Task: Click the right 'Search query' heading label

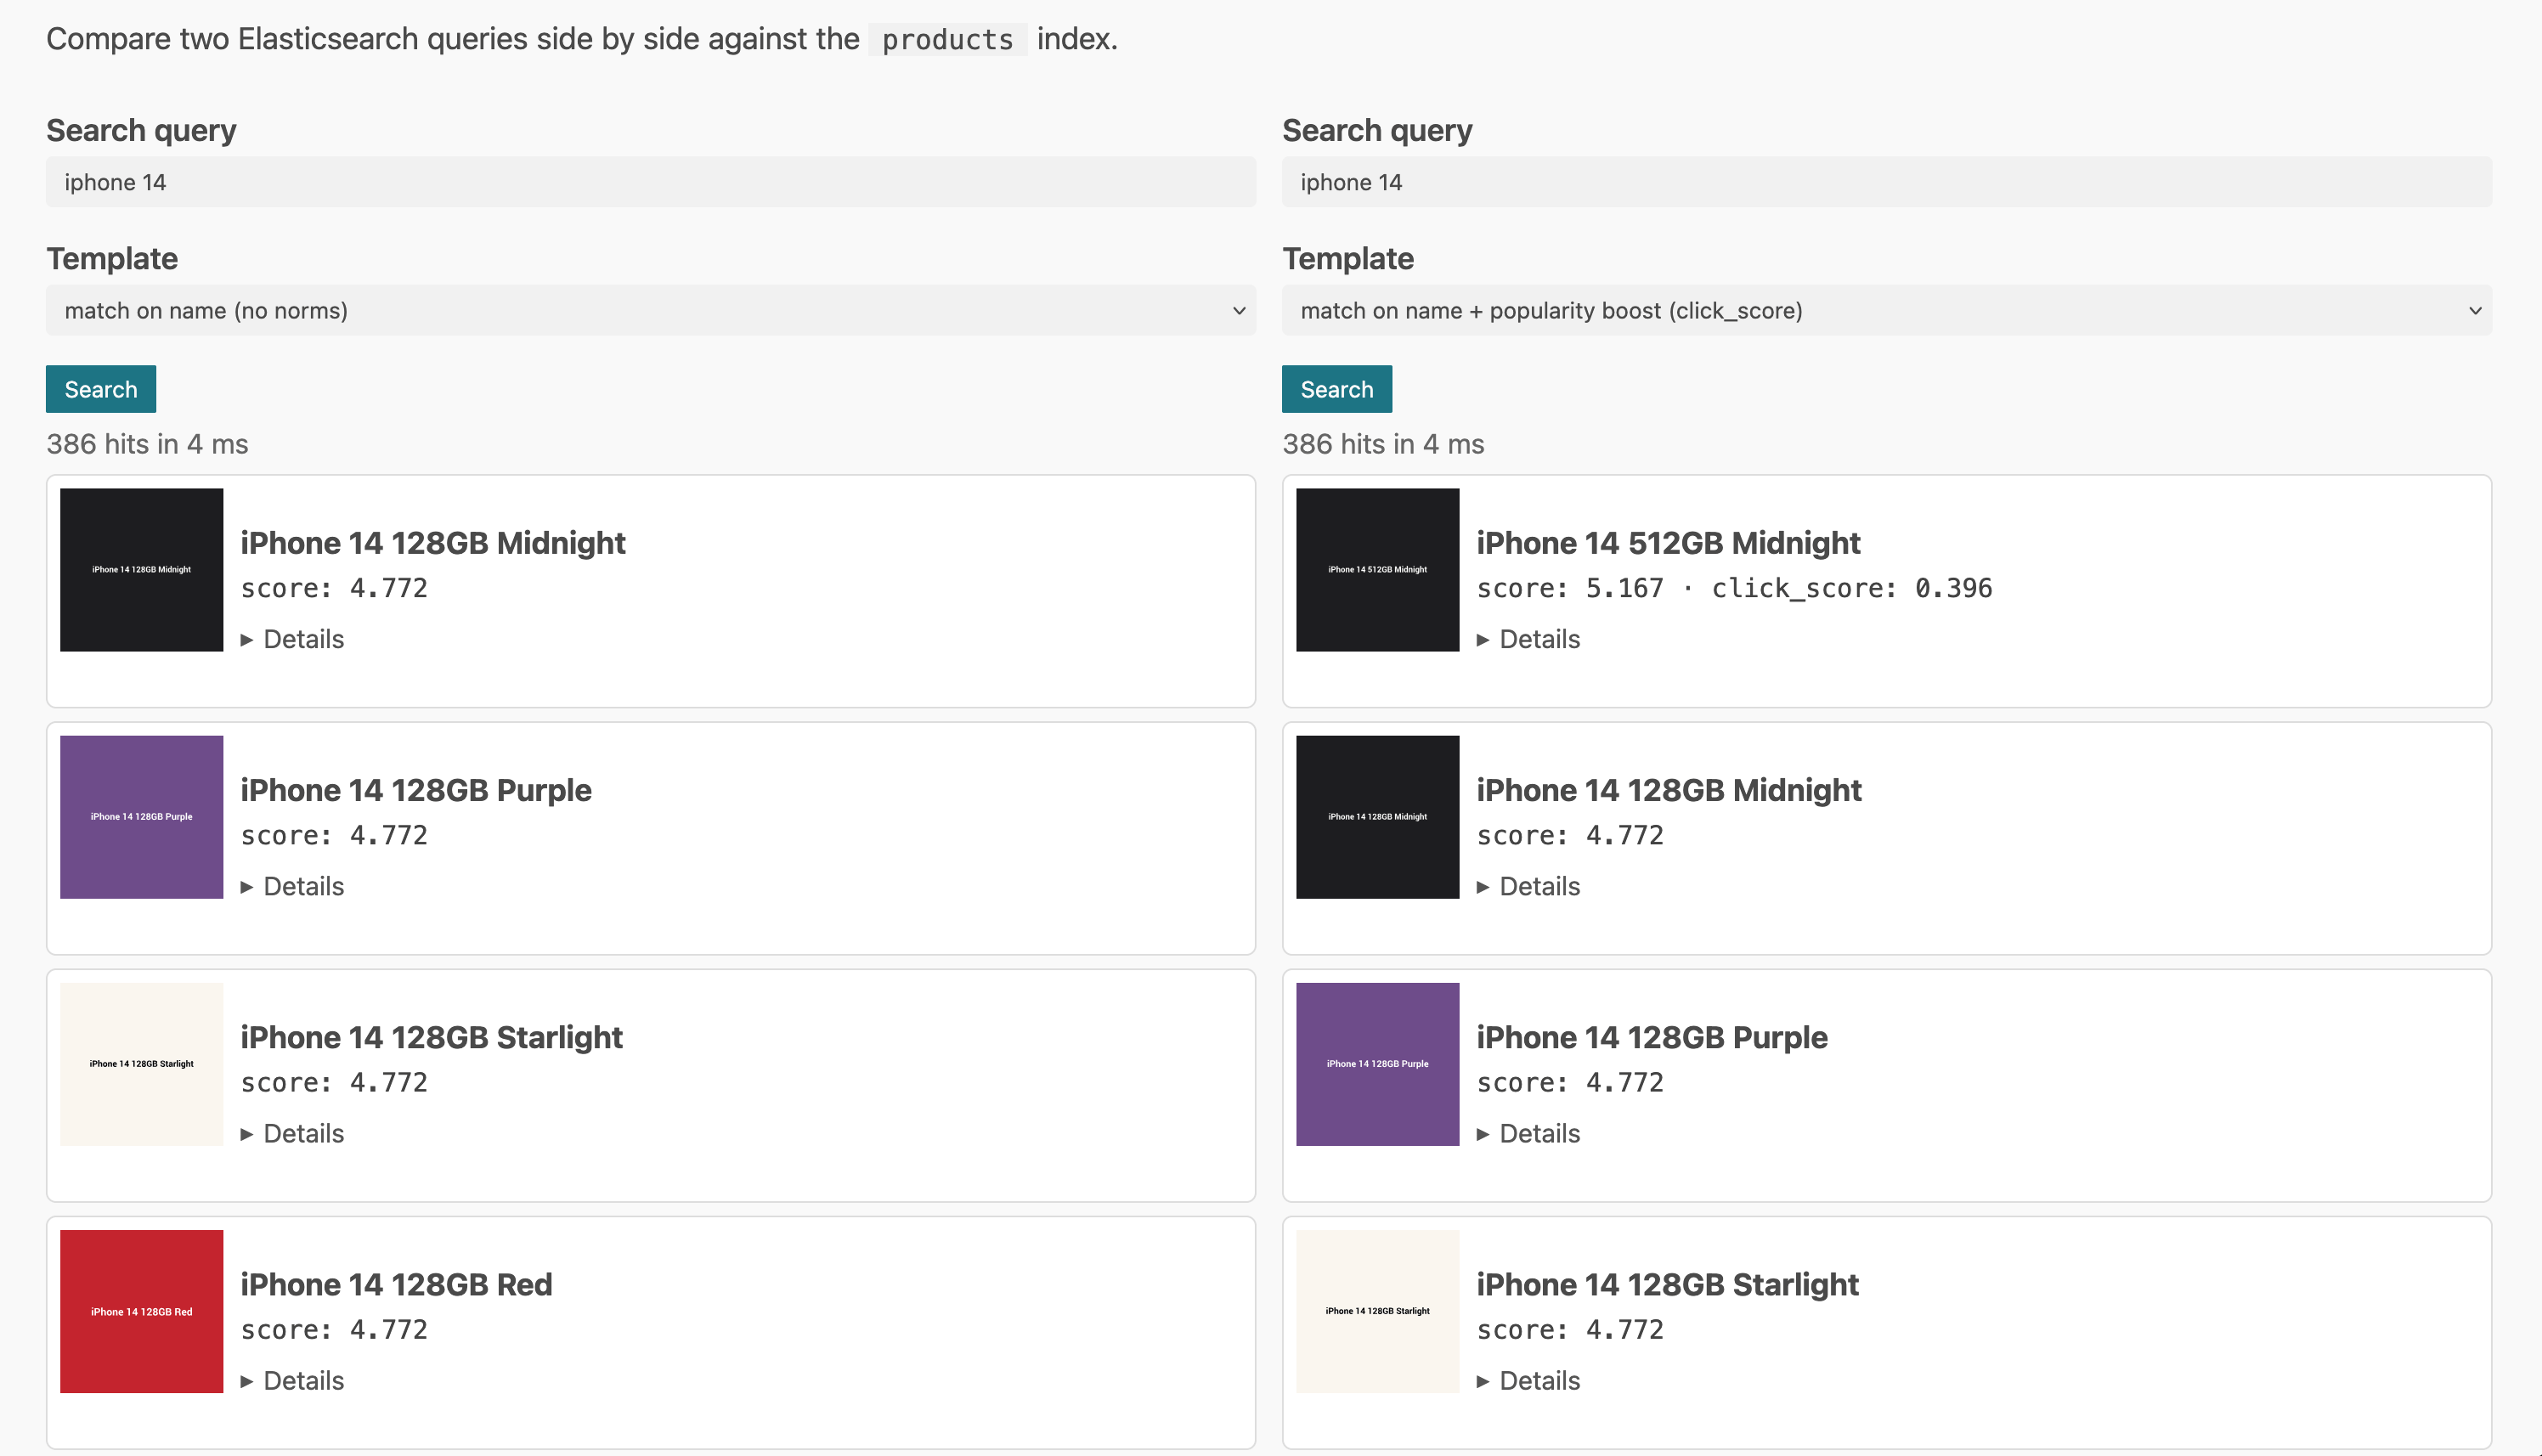Action: pos(1377,130)
